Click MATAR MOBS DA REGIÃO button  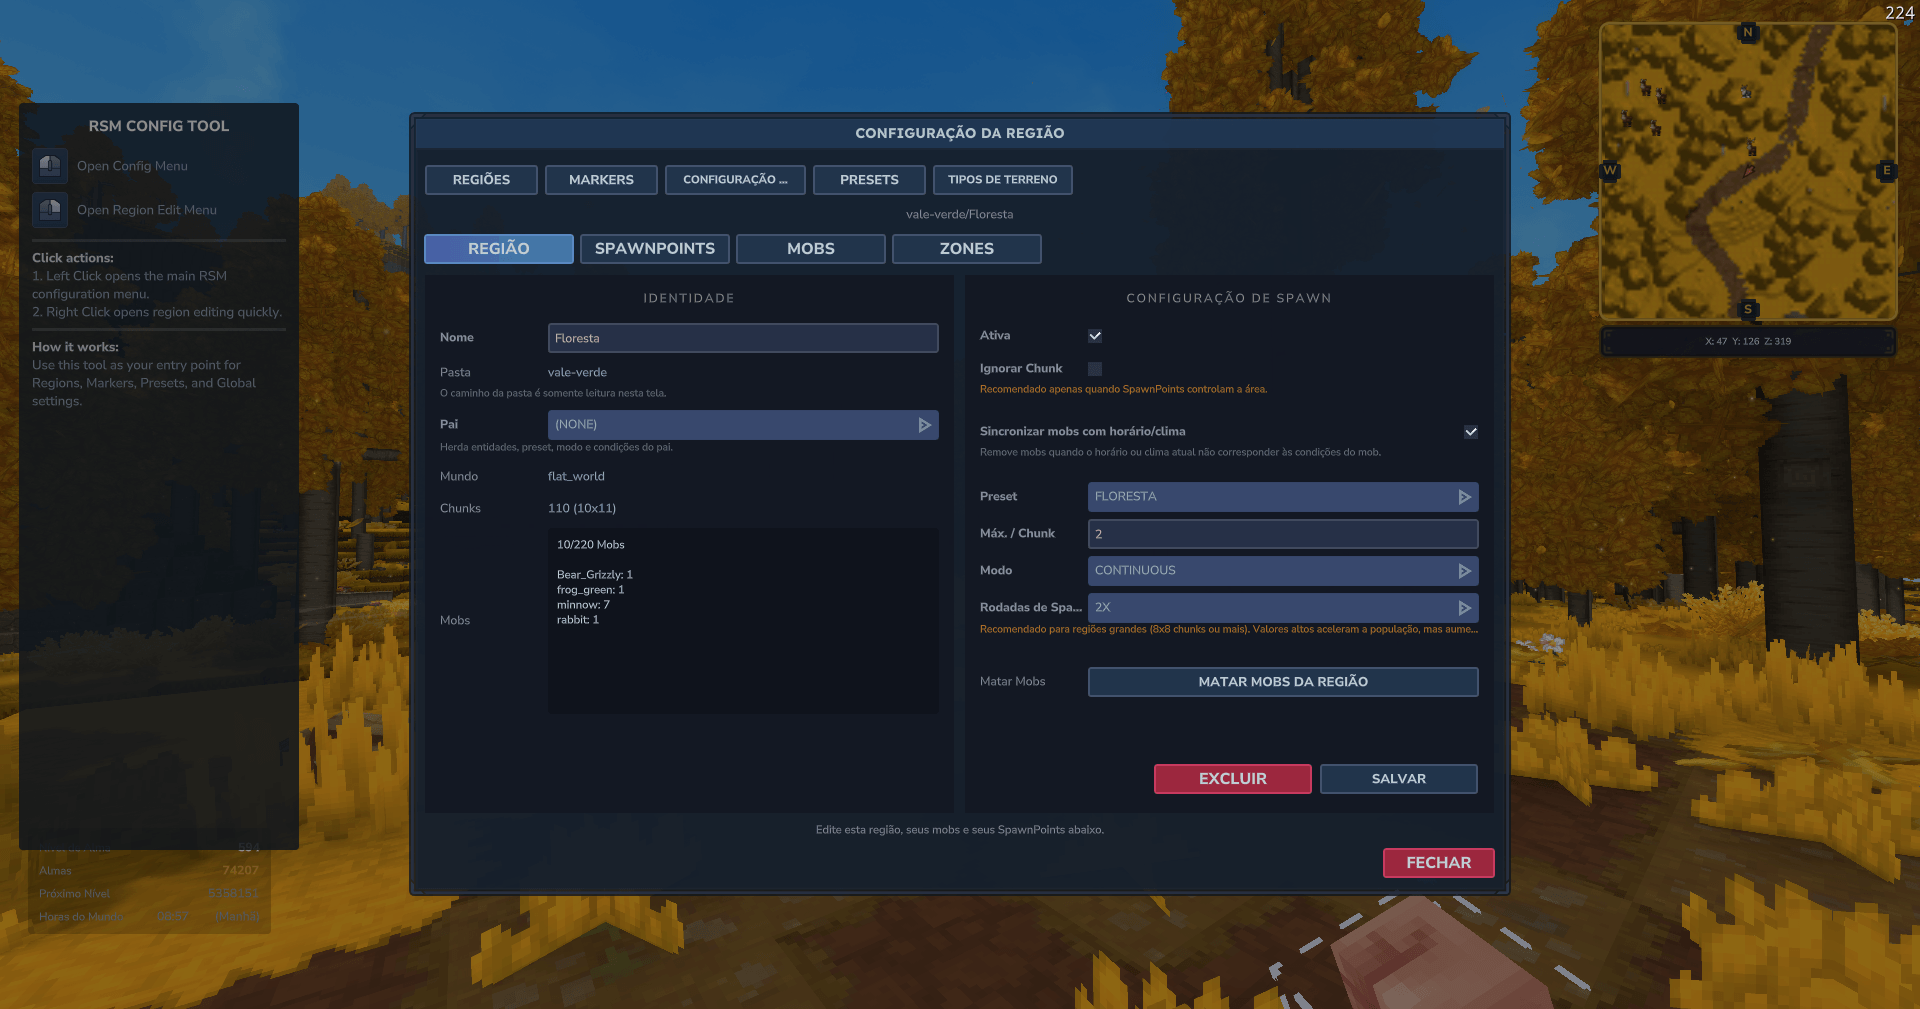[1283, 682]
